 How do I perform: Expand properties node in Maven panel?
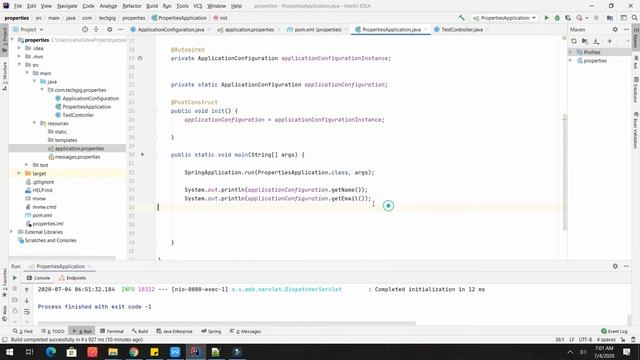571,60
